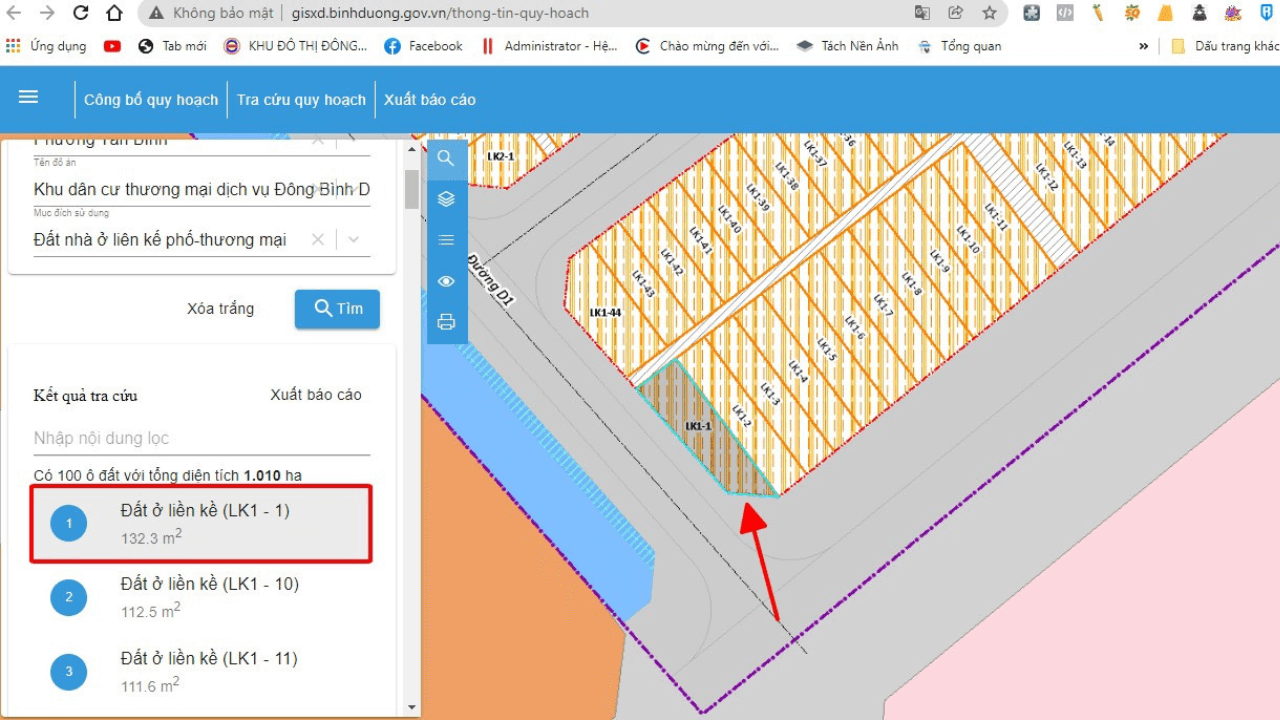
Task: Open the Ứng dụng apps bookmark
Action: pos(46,46)
